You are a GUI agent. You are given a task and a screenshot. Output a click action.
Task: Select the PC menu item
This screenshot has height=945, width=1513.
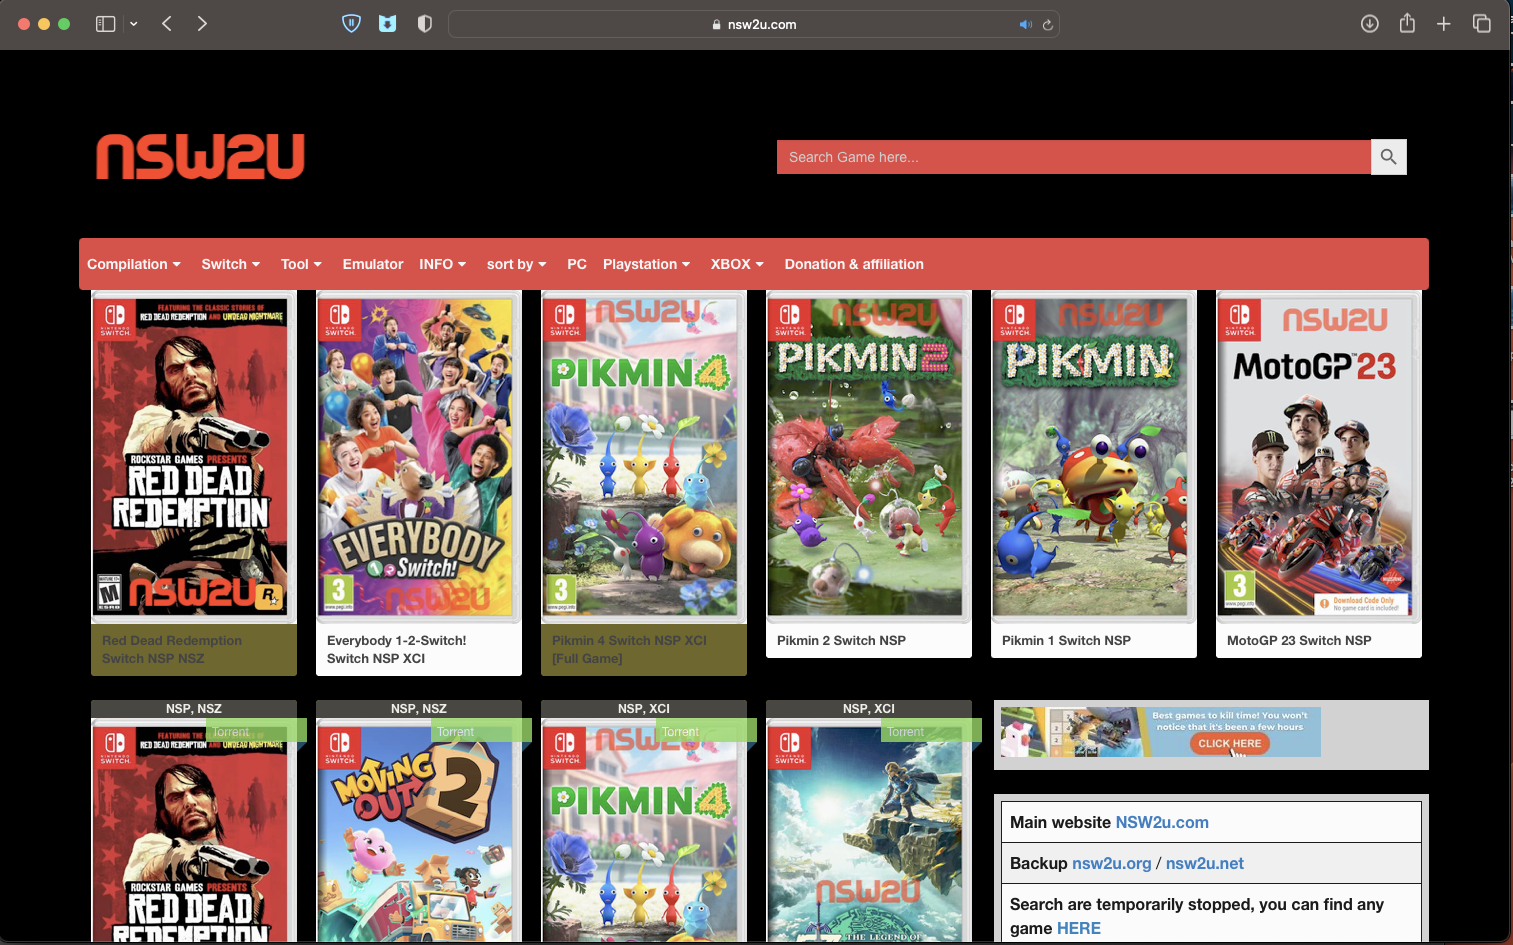point(577,264)
